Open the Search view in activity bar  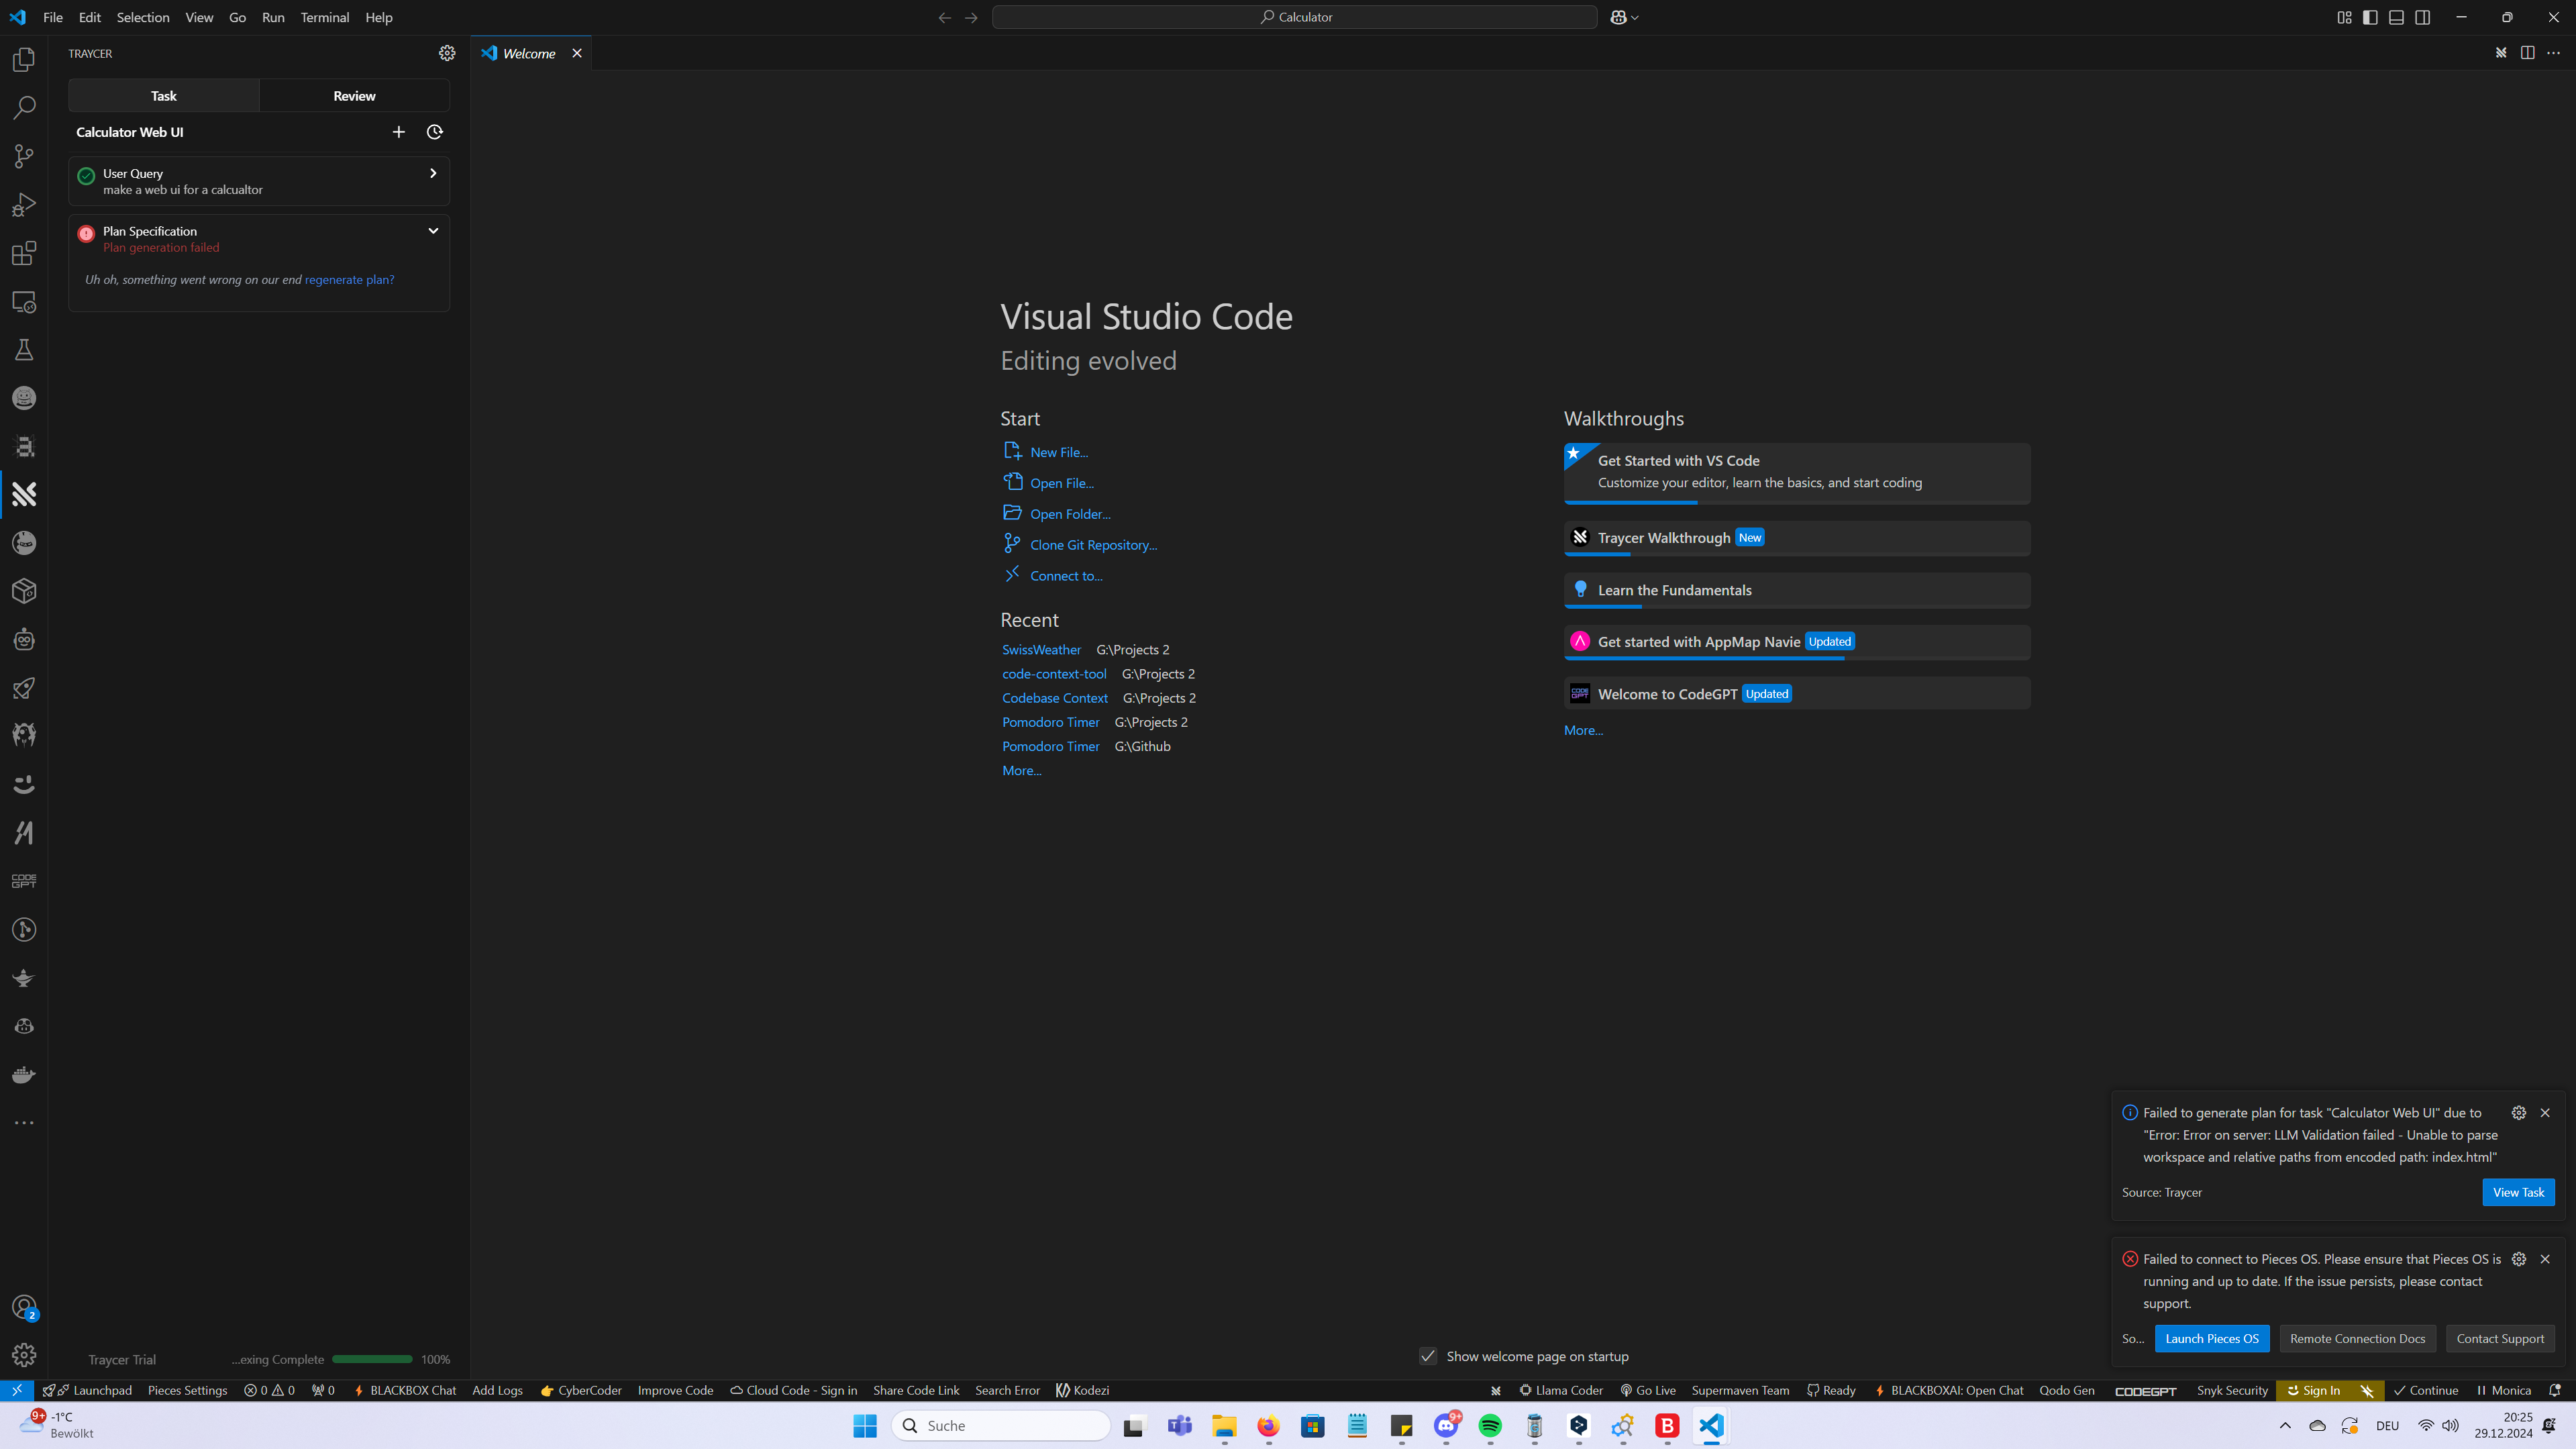pos(24,108)
